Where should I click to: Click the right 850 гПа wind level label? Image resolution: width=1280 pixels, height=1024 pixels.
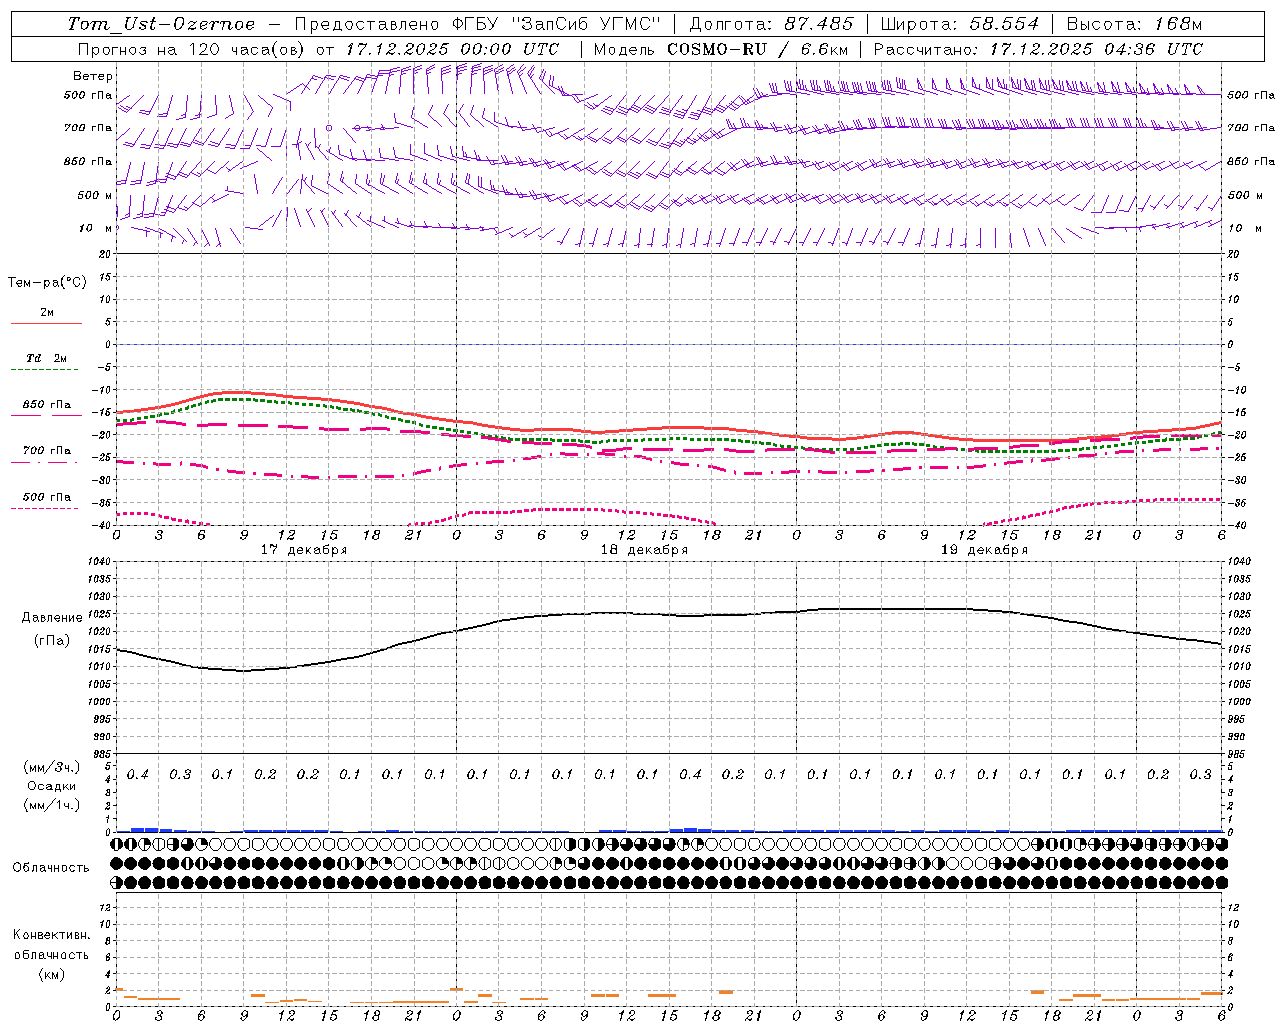(1251, 161)
